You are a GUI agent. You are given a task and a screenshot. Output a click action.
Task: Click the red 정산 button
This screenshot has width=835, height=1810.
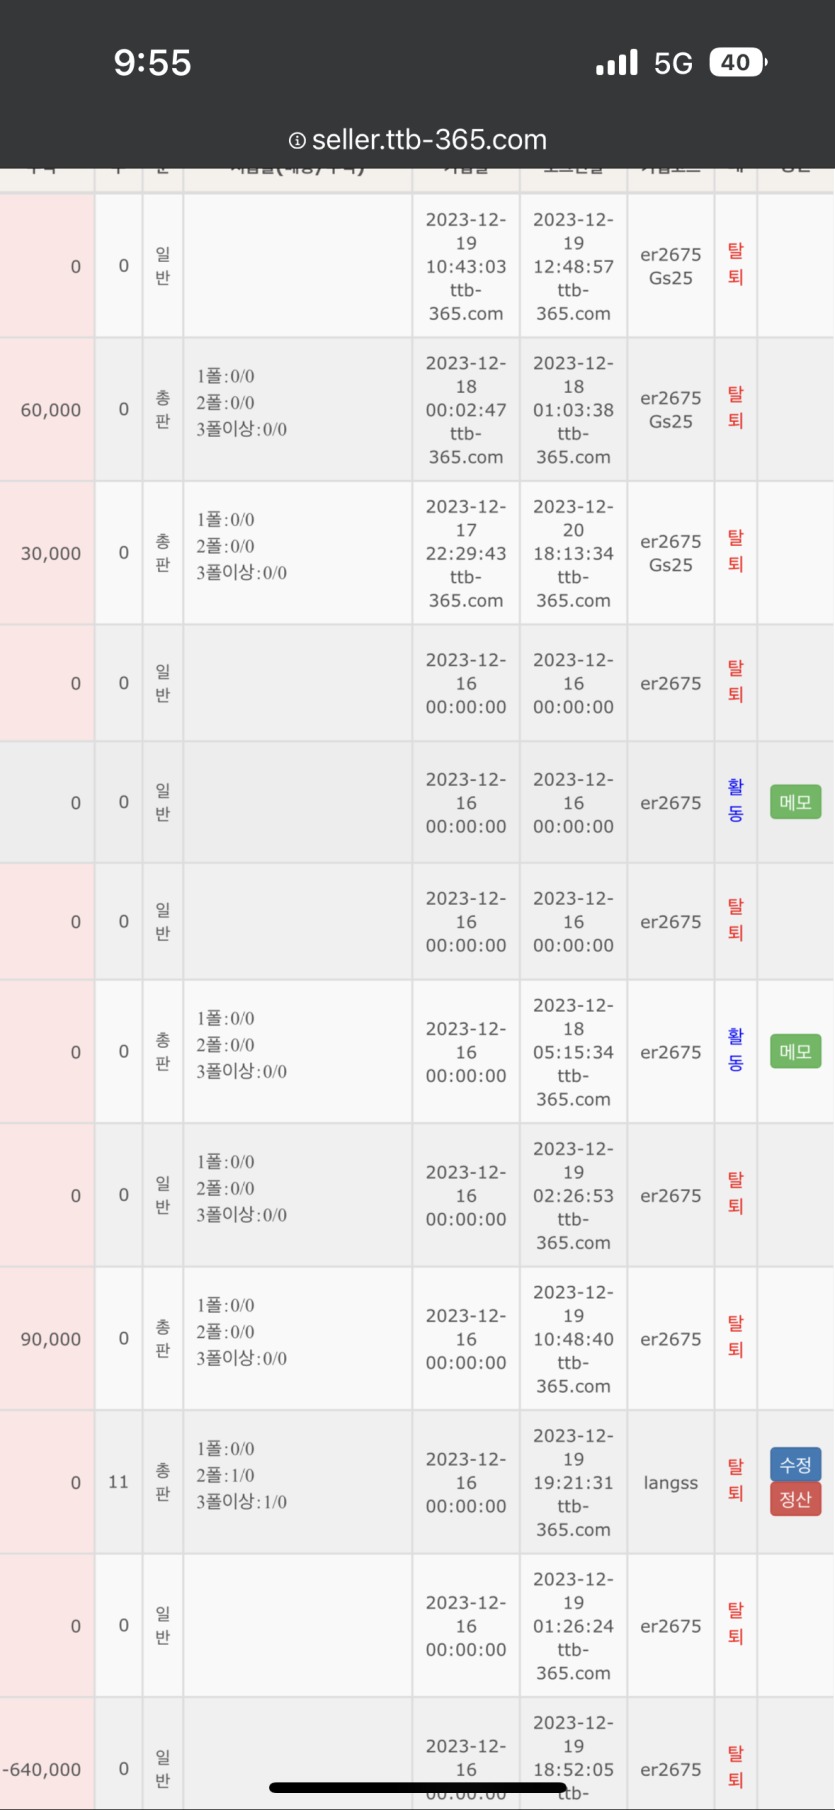pos(796,1499)
